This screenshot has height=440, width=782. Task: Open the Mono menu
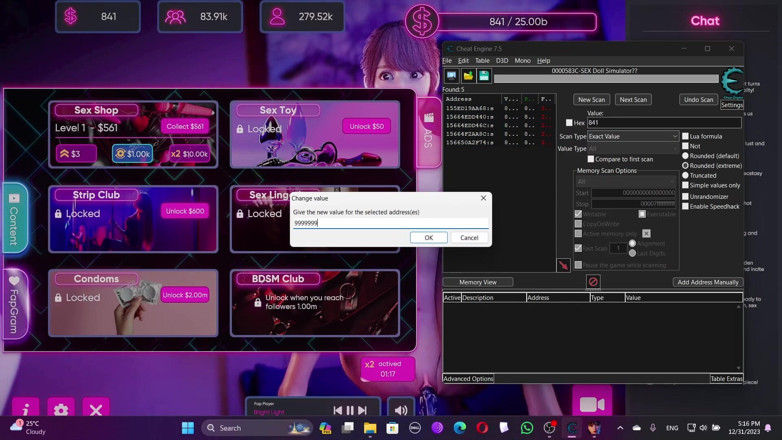(x=522, y=60)
